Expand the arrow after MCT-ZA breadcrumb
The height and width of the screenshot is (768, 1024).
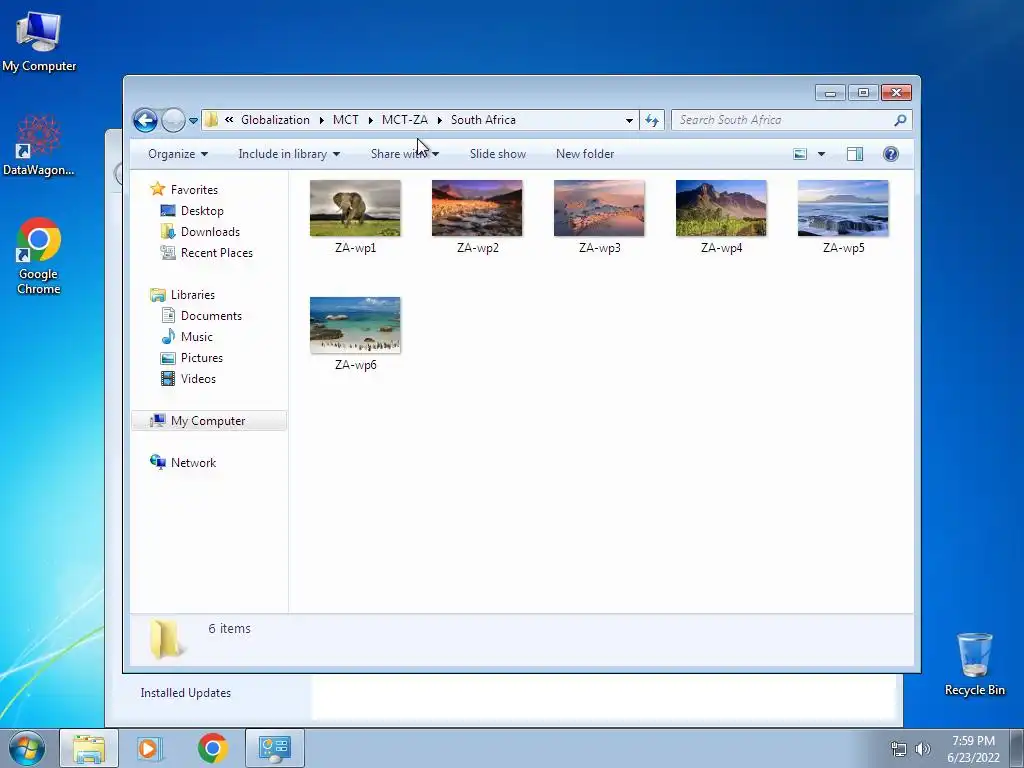click(x=440, y=120)
